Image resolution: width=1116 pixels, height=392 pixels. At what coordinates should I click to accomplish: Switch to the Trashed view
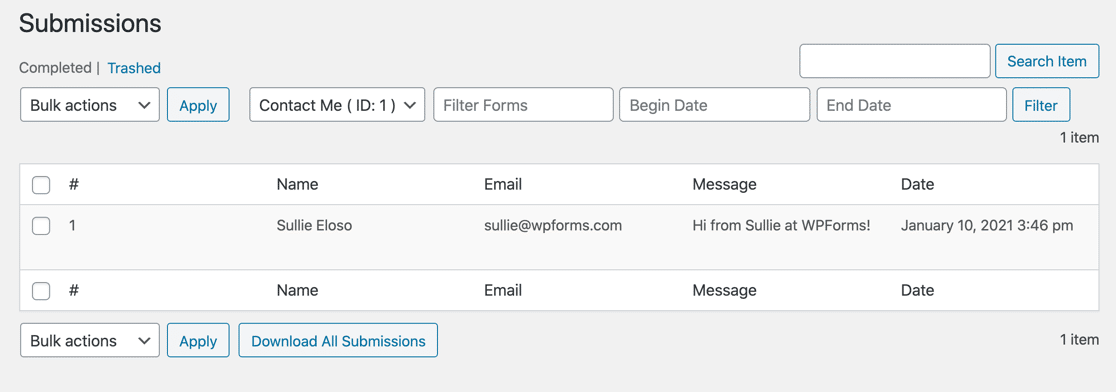click(x=134, y=68)
